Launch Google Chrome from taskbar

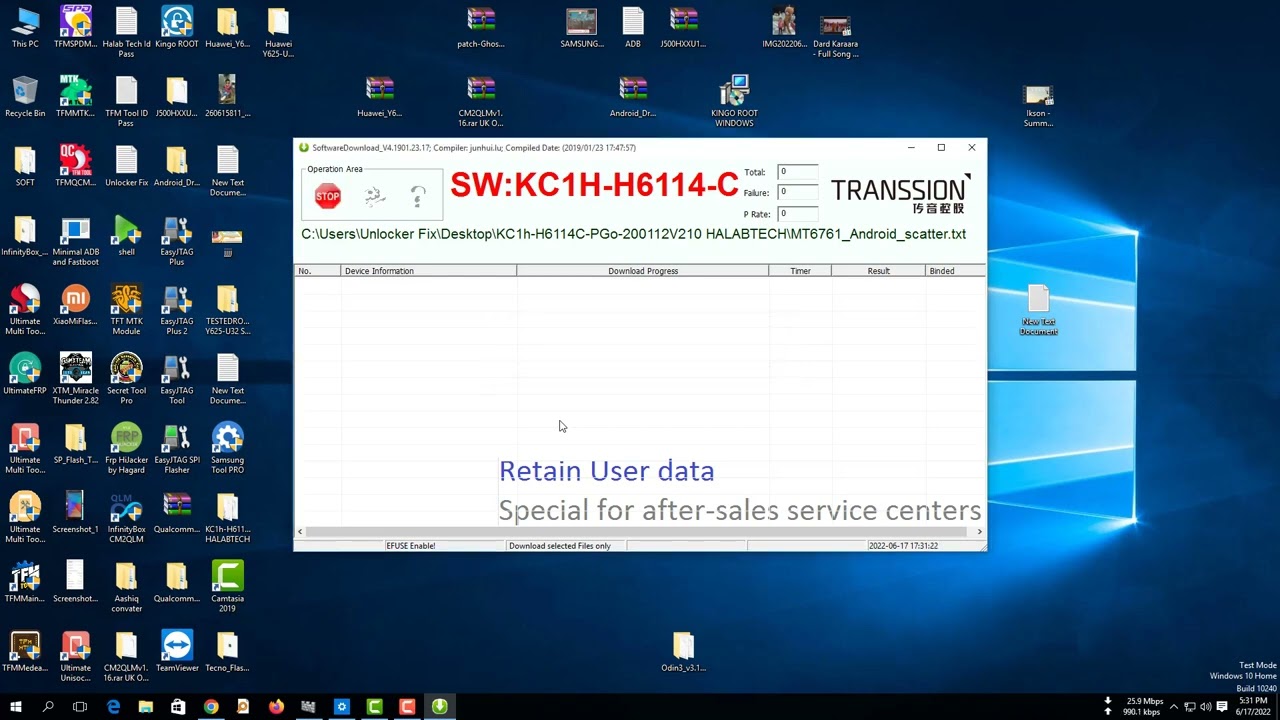(x=211, y=707)
